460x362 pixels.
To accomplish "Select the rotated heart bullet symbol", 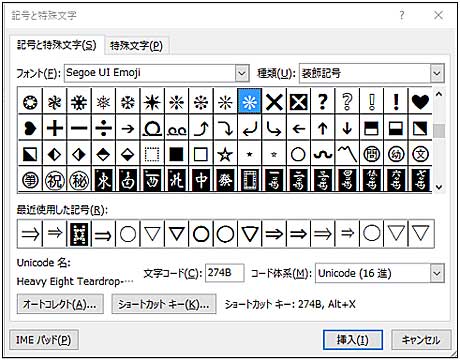I will click(x=30, y=128).
